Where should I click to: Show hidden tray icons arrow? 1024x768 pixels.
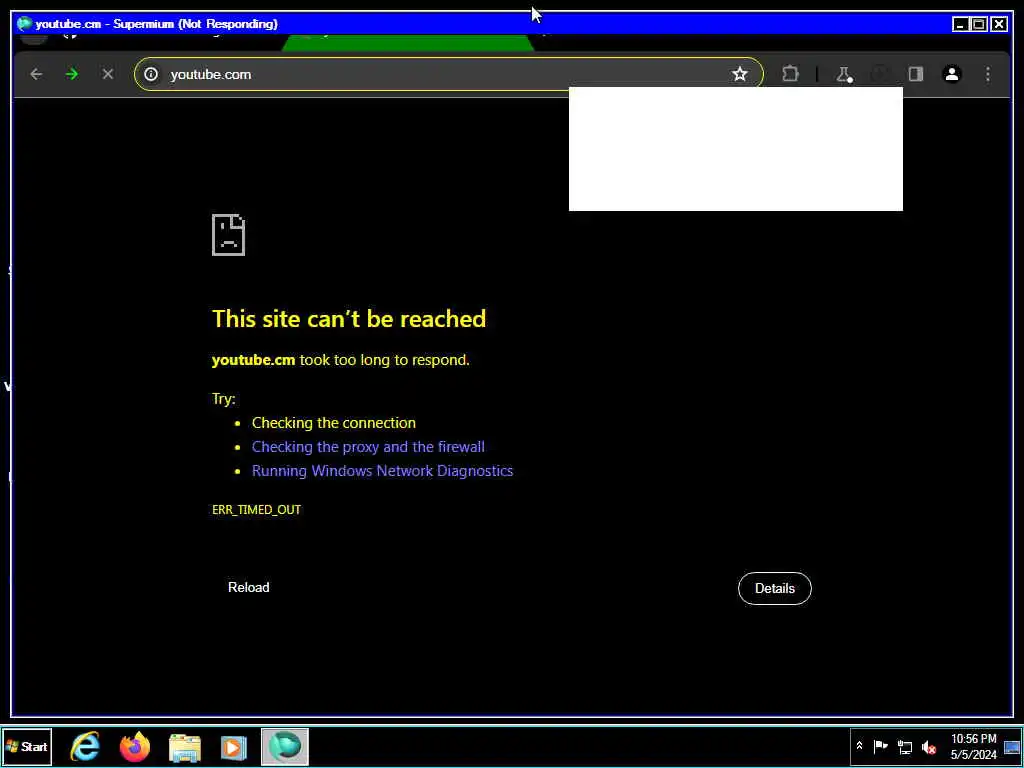(859, 746)
